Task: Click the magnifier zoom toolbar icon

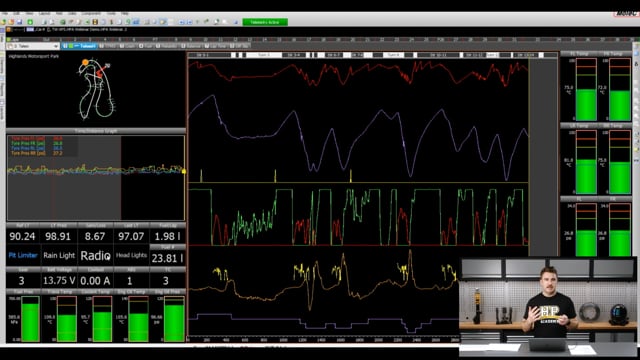Action: pos(216,22)
